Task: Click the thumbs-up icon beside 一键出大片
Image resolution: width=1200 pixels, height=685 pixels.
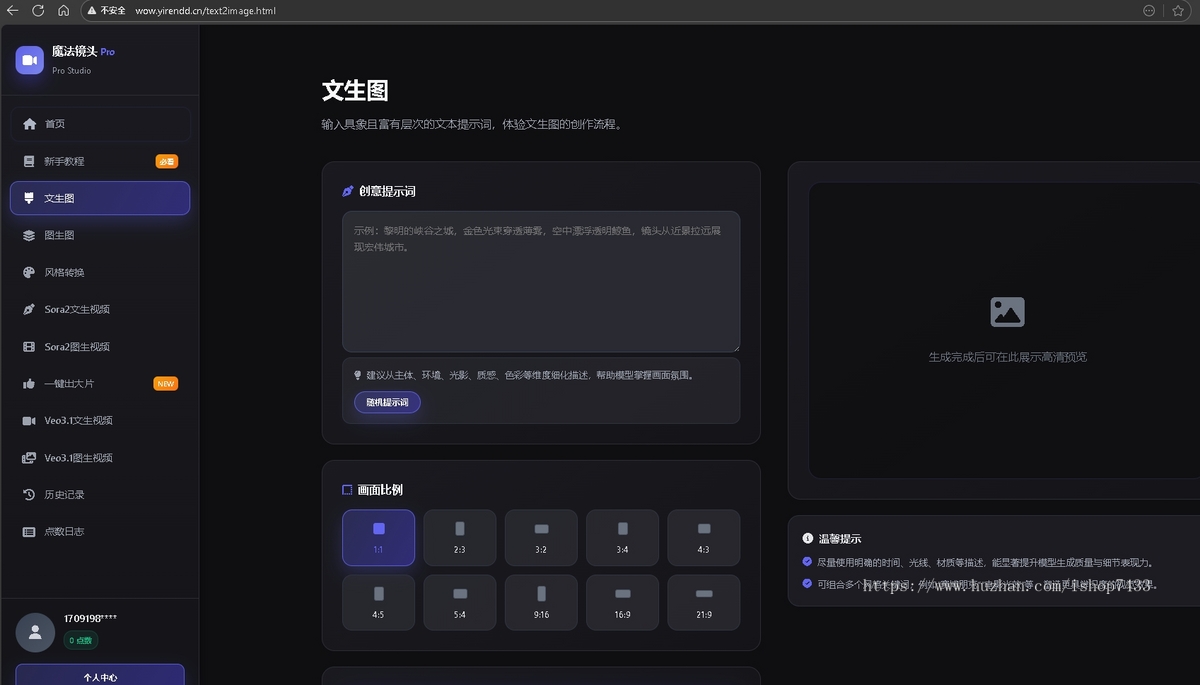Action: 29,383
